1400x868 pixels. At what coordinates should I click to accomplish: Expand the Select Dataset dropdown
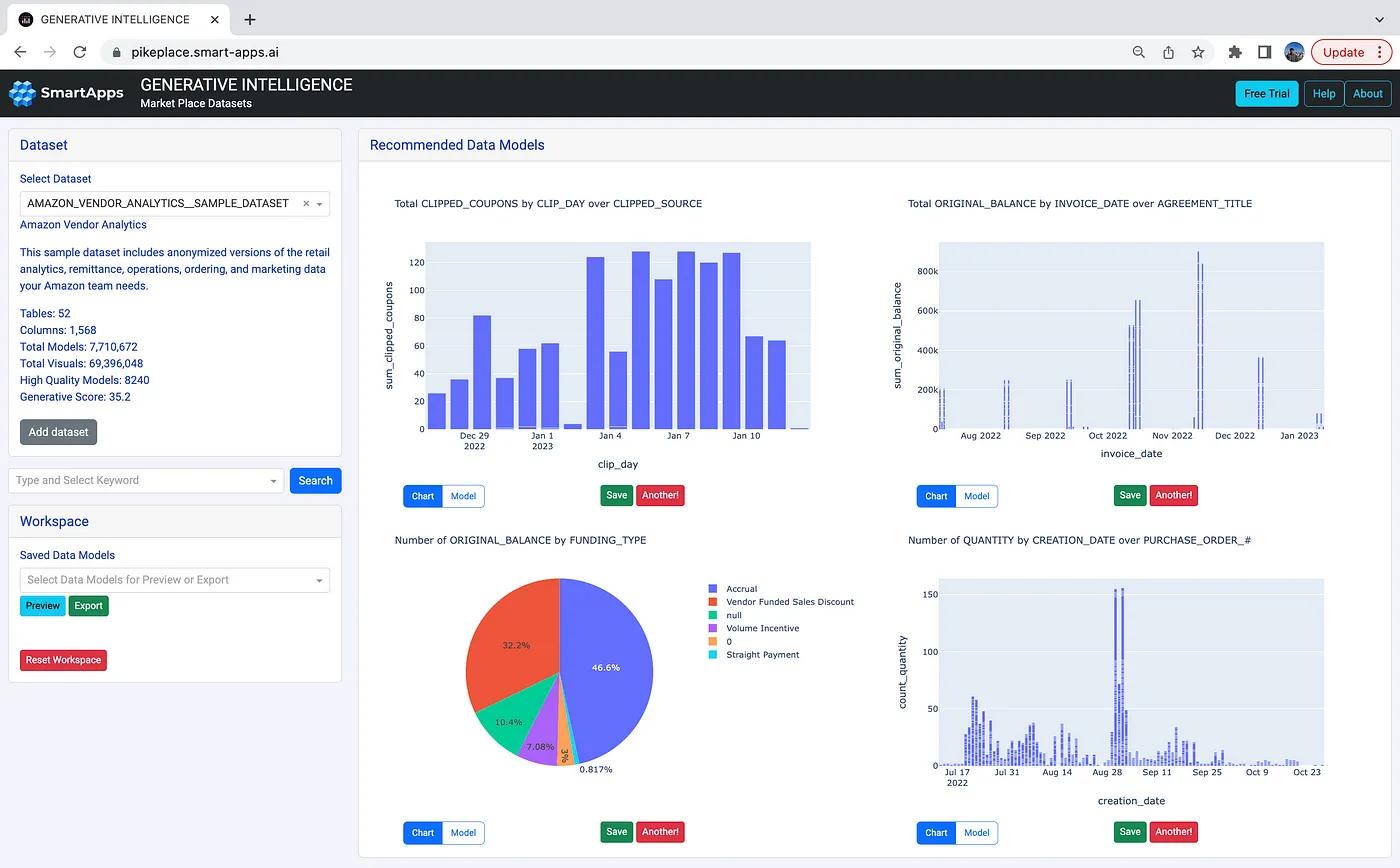click(320, 204)
